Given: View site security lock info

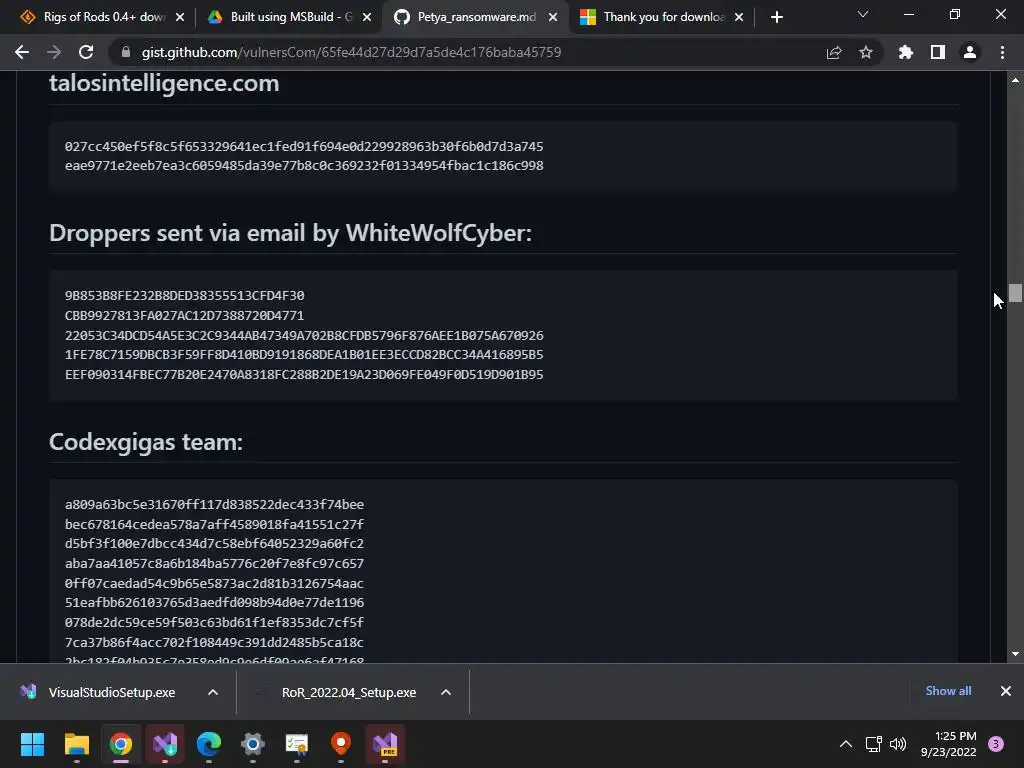Looking at the screenshot, I should coord(126,52).
